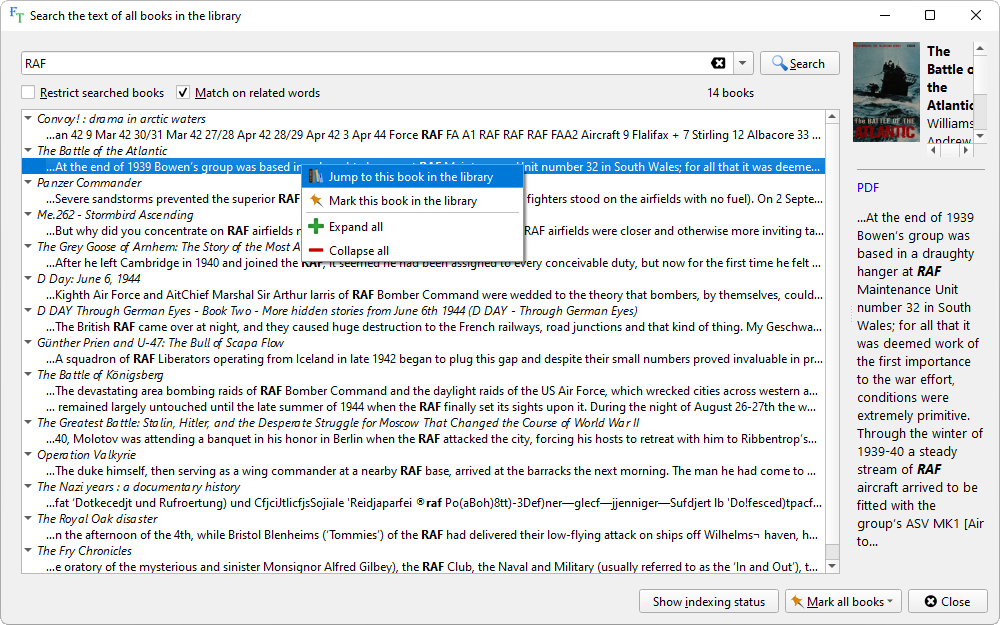
Task: Click the green plus Expand all icon
Action: click(316, 227)
